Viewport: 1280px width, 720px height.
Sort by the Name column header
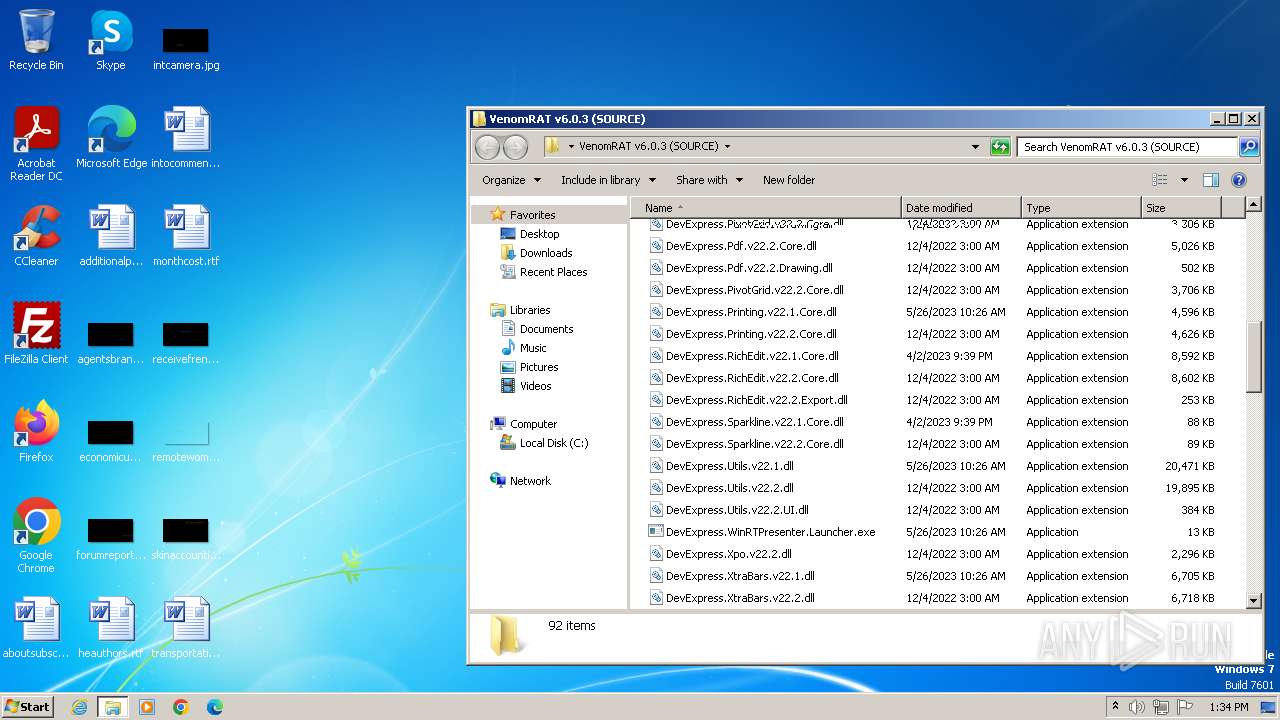pyautogui.click(x=765, y=208)
